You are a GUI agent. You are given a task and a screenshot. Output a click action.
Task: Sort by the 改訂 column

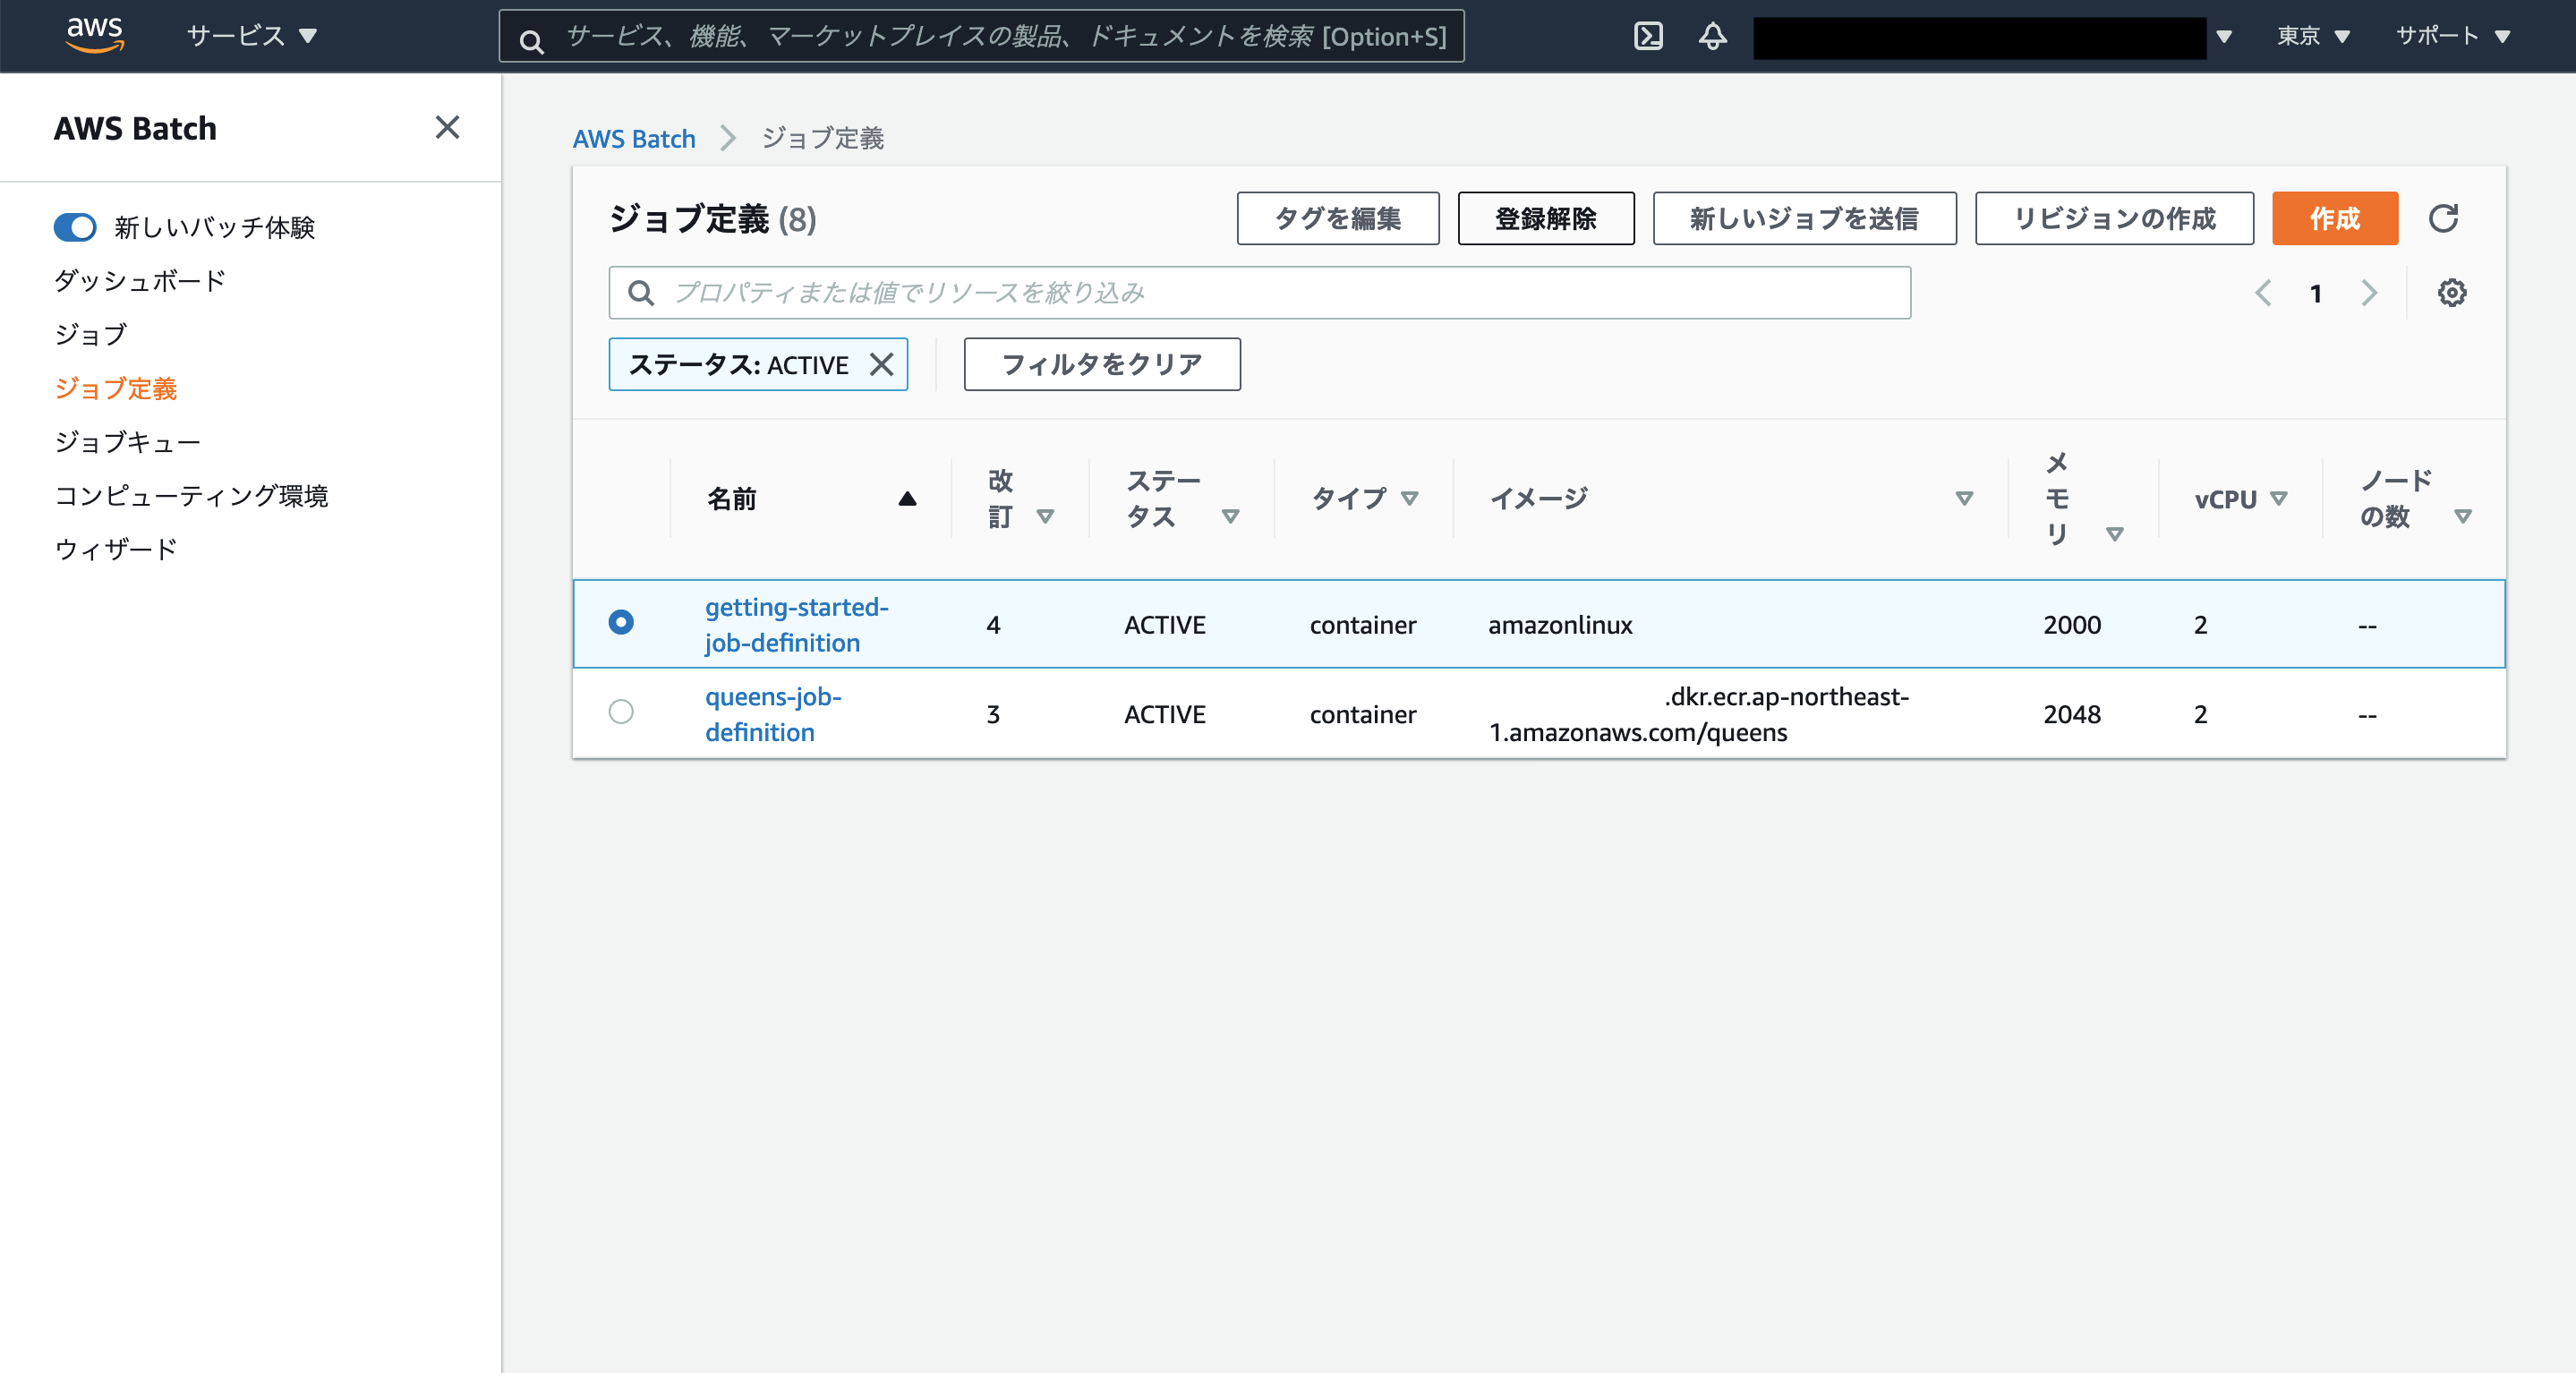(1045, 516)
